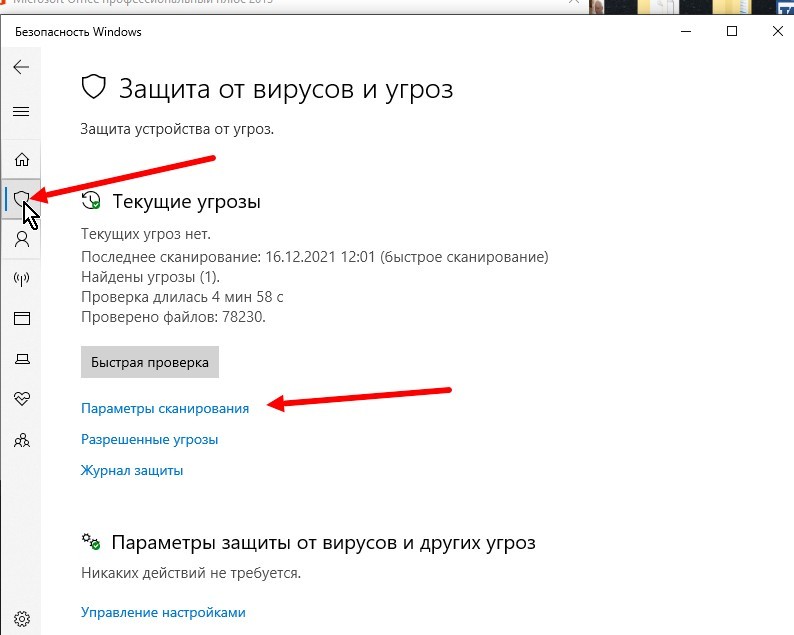Open Device performance & health heart icon
794x635 pixels.
[22, 399]
